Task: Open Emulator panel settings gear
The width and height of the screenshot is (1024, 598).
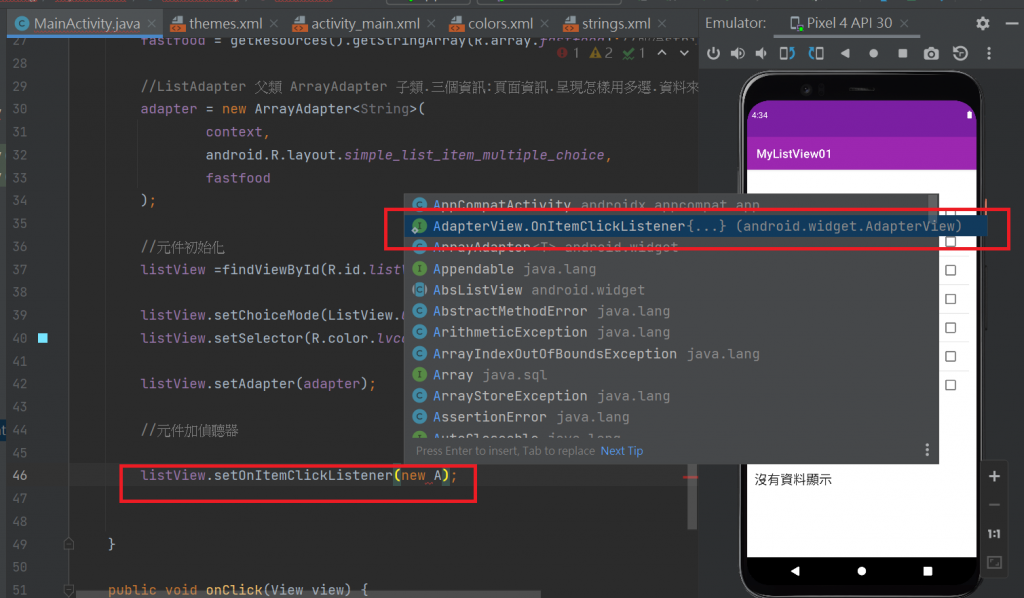Action: pyautogui.click(x=982, y=24)
